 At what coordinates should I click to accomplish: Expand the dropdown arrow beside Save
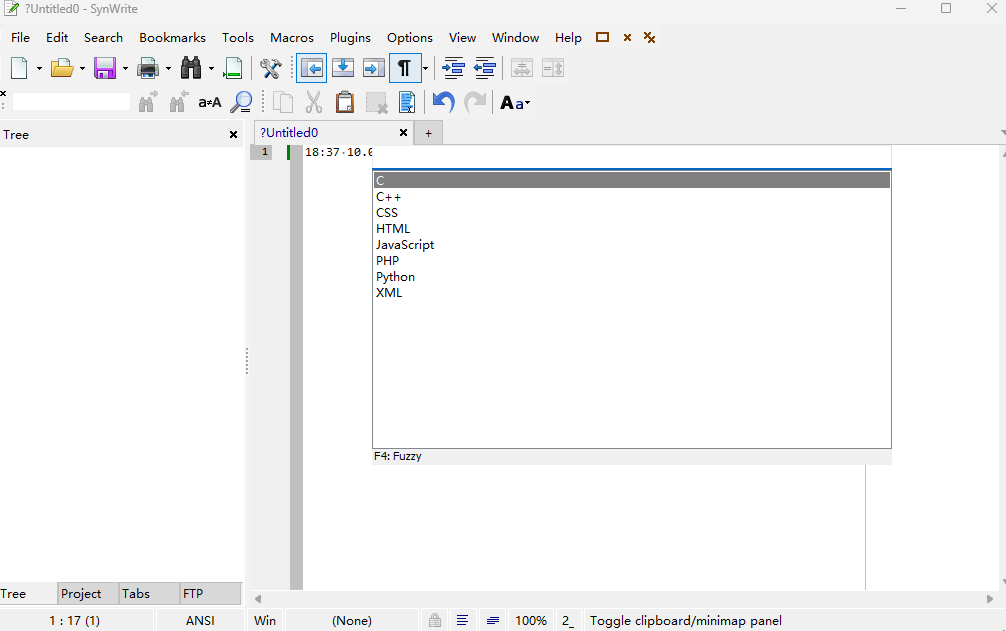pyautogui.click(x=125, y=69)
